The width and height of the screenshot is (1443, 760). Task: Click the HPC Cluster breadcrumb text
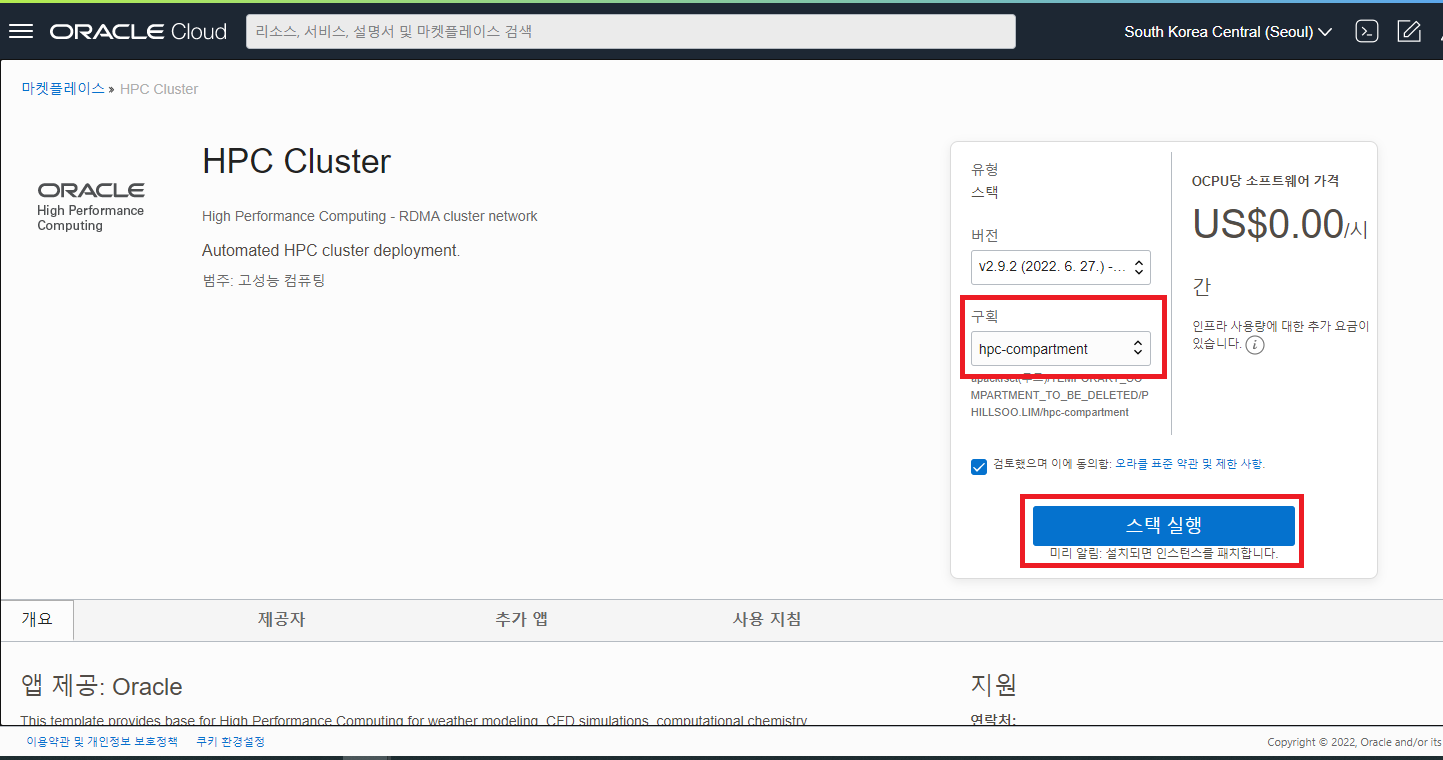coord(159,89)
